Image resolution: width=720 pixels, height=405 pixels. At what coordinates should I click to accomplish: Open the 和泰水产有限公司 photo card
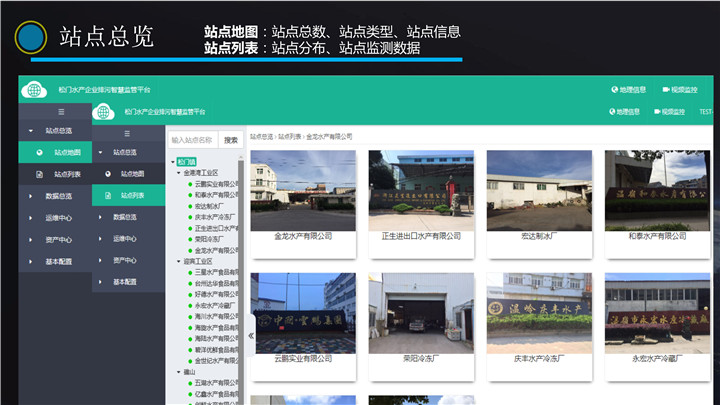657,204
